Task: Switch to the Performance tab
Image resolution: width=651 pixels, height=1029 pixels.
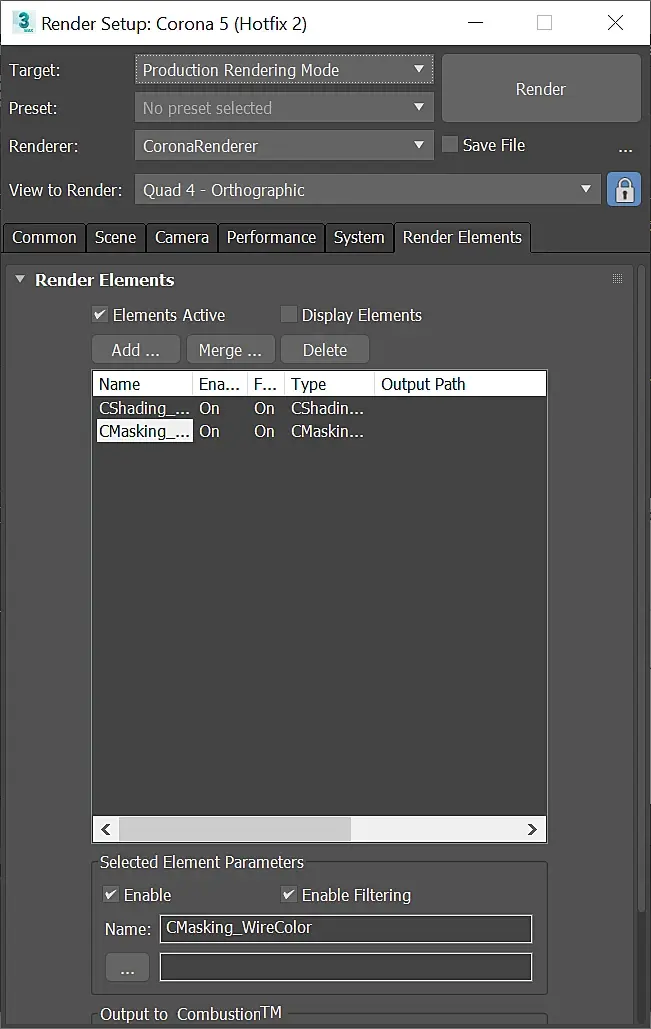Action: pyautogui.click(x=271, y=237)
